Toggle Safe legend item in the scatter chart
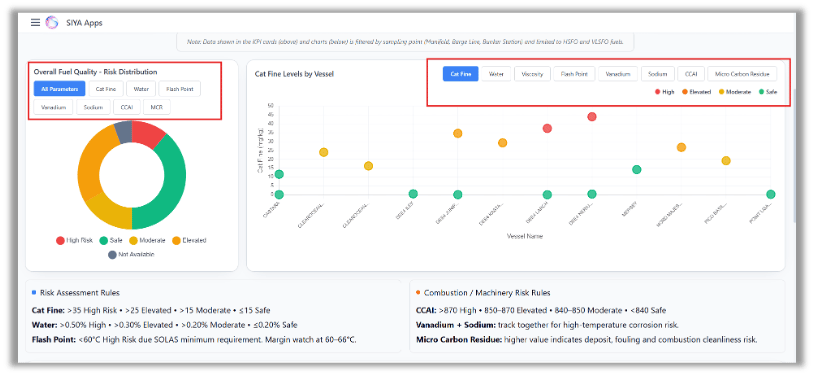Image resolution: width=815 pixels, height=375 pixels. (768, 92)
